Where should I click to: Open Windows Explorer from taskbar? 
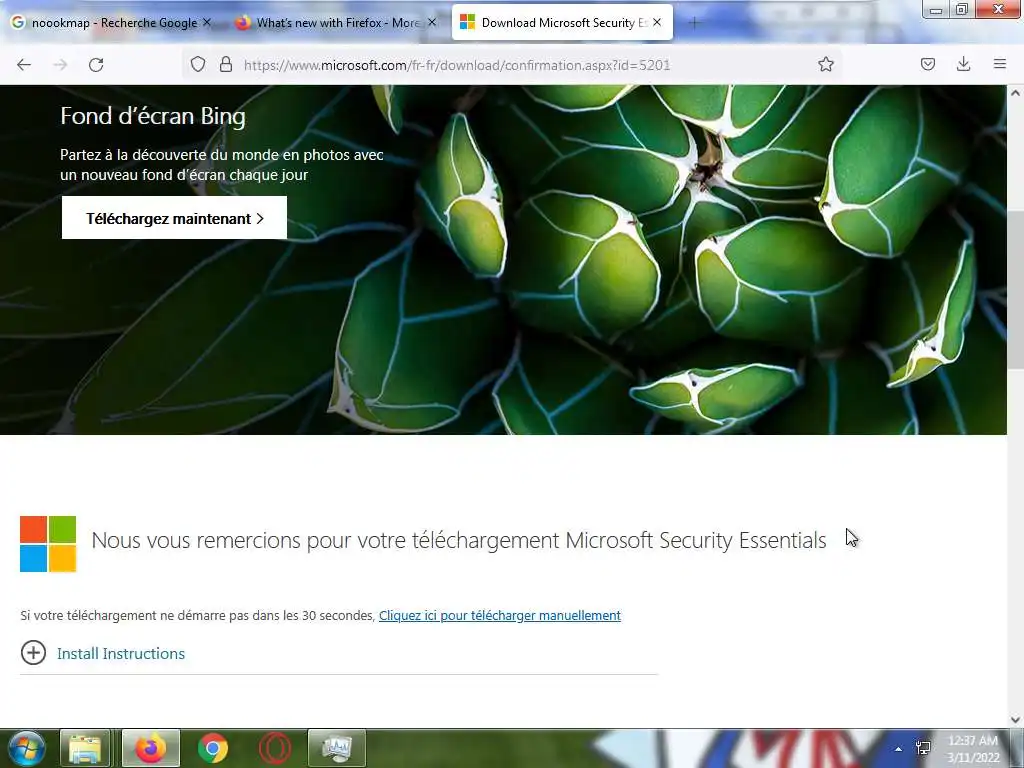point(85,748)
